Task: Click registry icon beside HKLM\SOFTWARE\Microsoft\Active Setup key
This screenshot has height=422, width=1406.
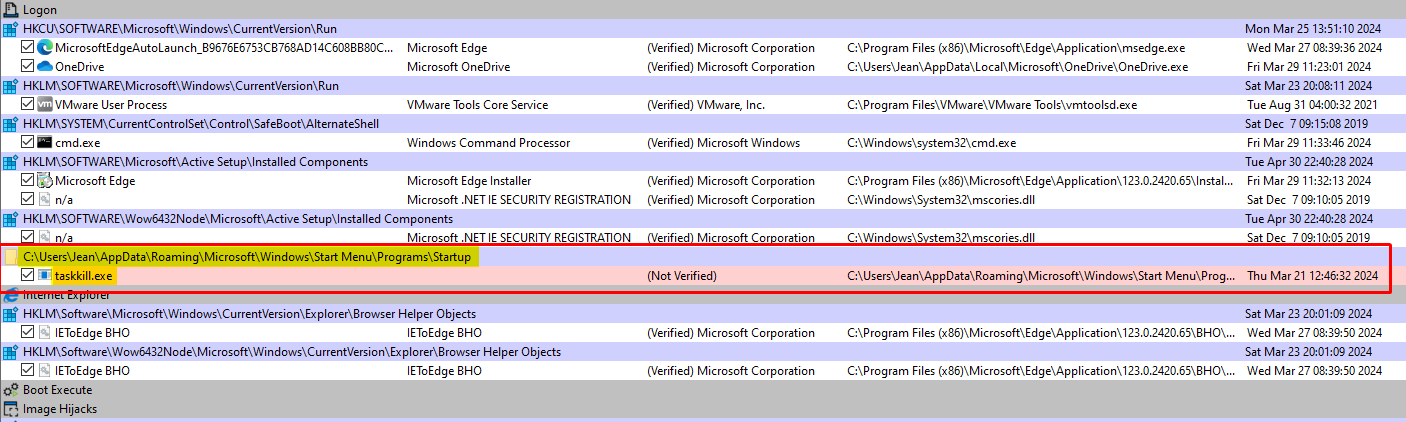Action: 10,161
